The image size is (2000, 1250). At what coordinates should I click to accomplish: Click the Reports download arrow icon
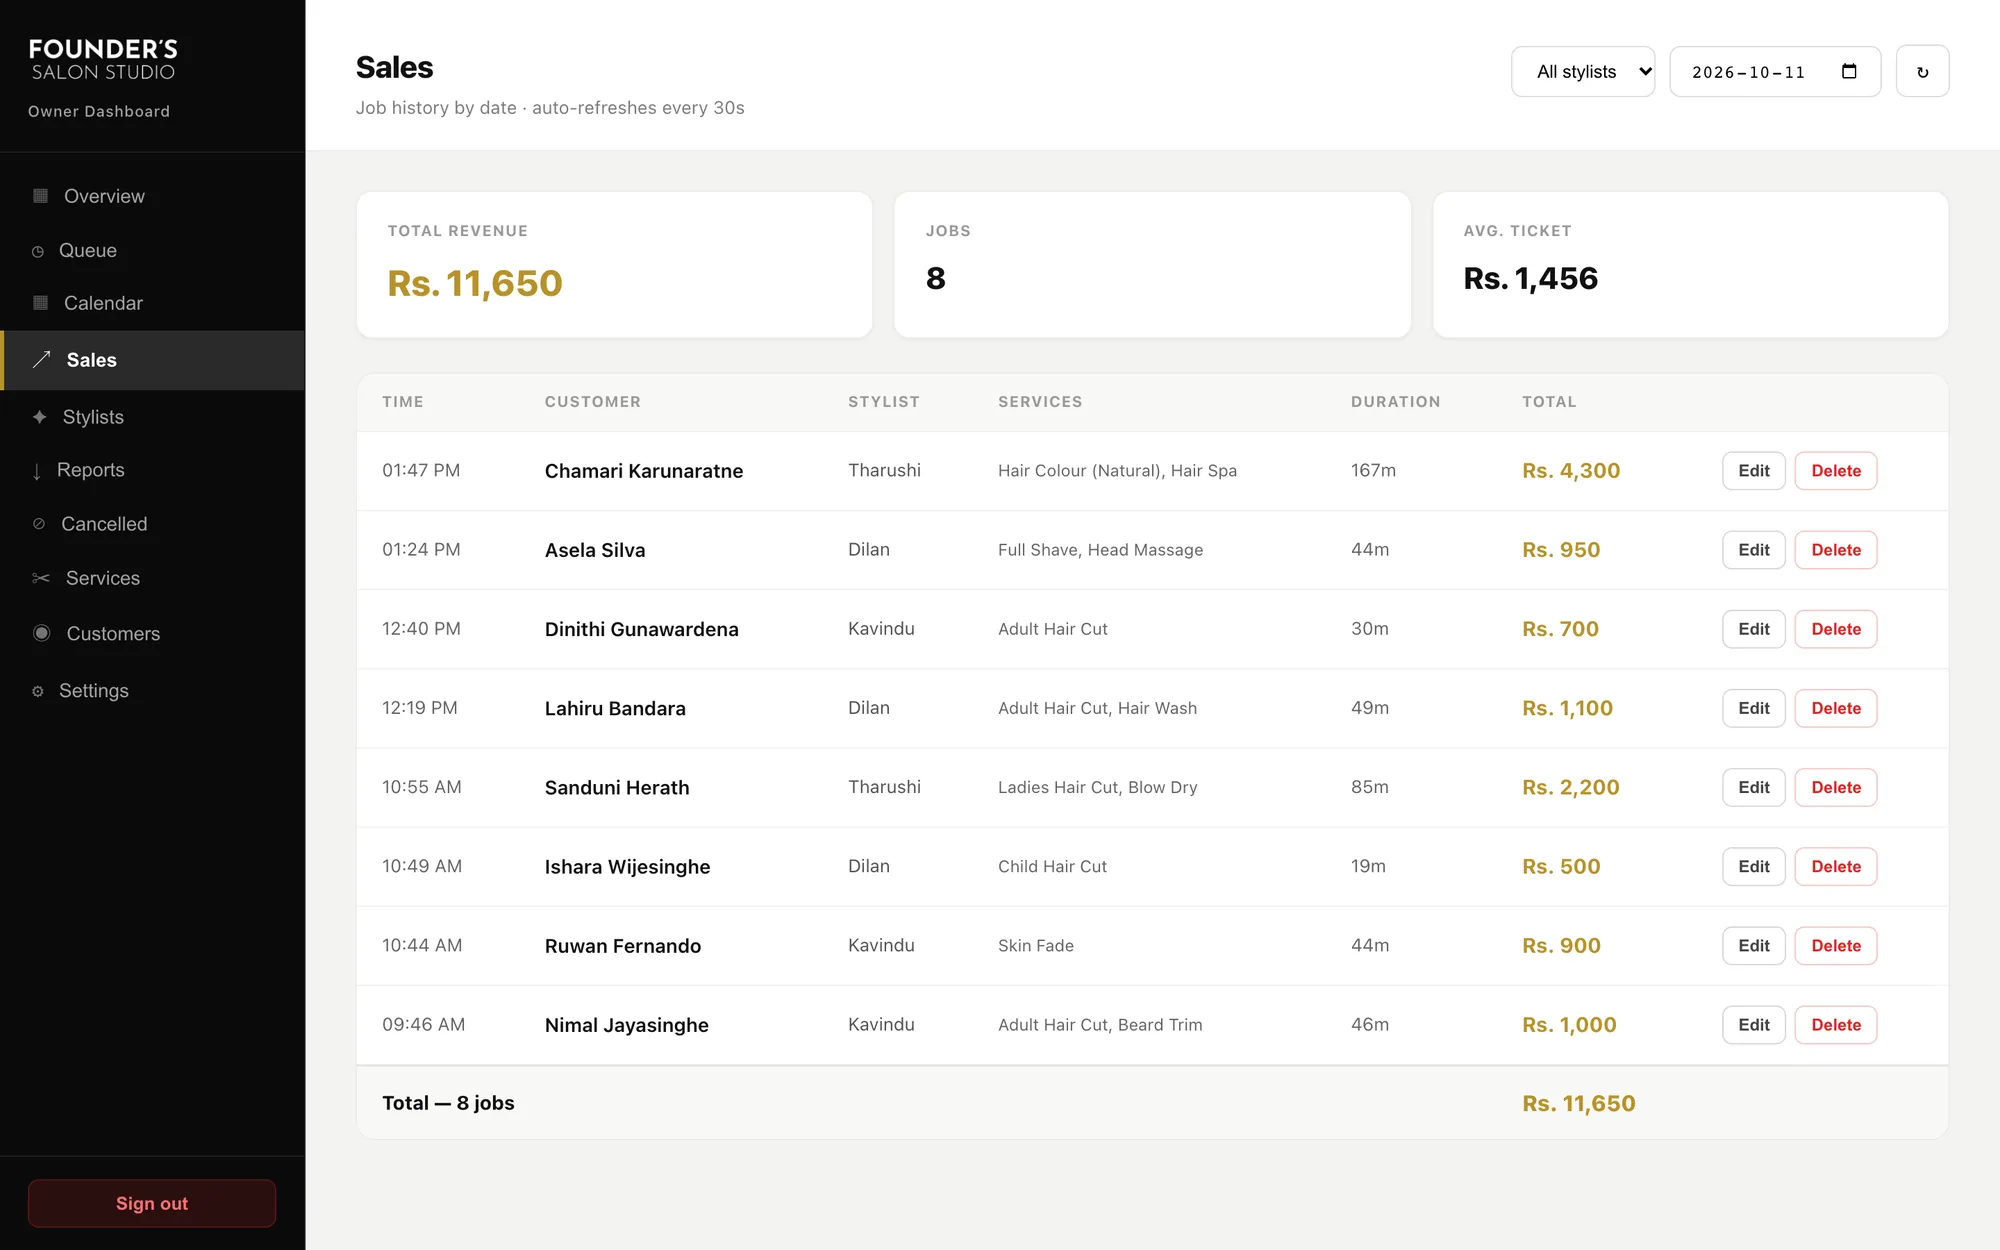[37, 471]
